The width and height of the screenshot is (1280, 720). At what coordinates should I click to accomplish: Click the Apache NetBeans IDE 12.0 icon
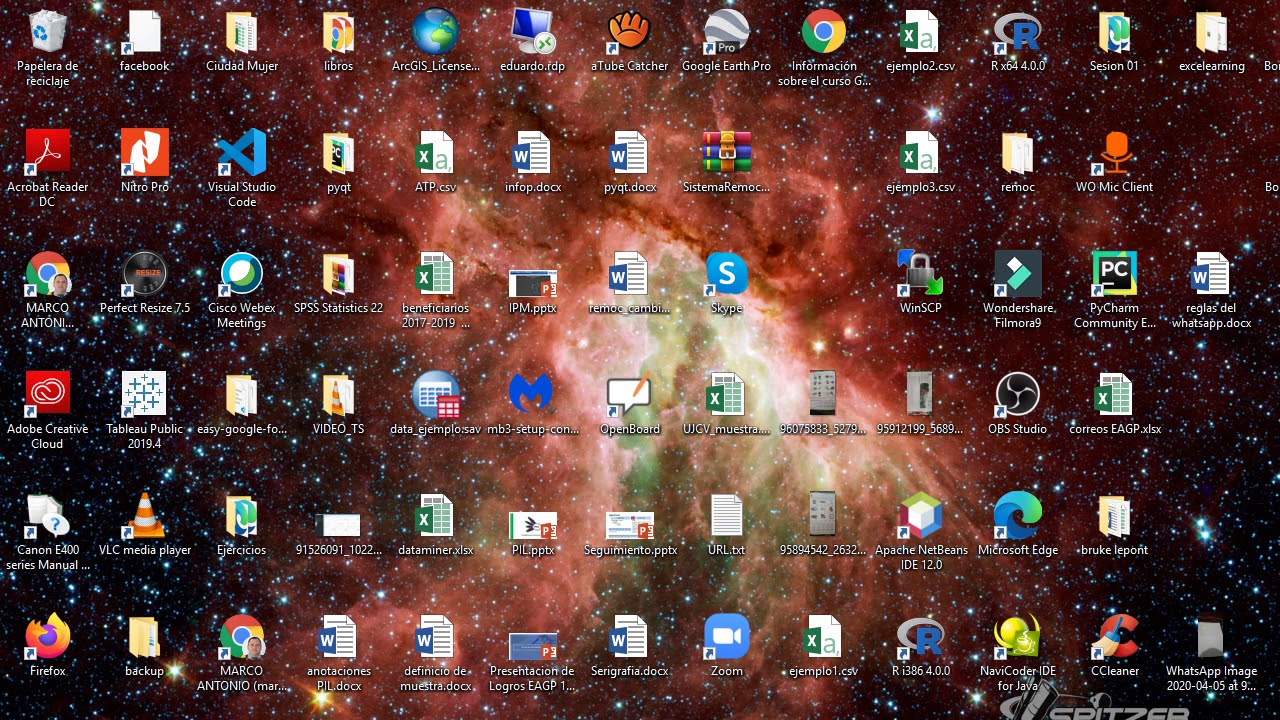point(920,516)
